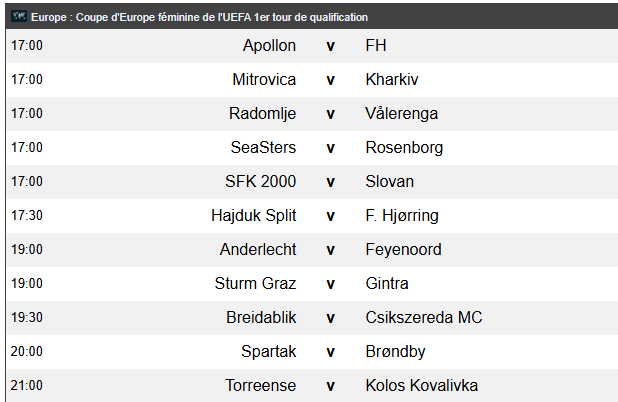Screen dimensions: 618x402
Task: Select Csikszereda MC team name
Action: pos(424,318)
